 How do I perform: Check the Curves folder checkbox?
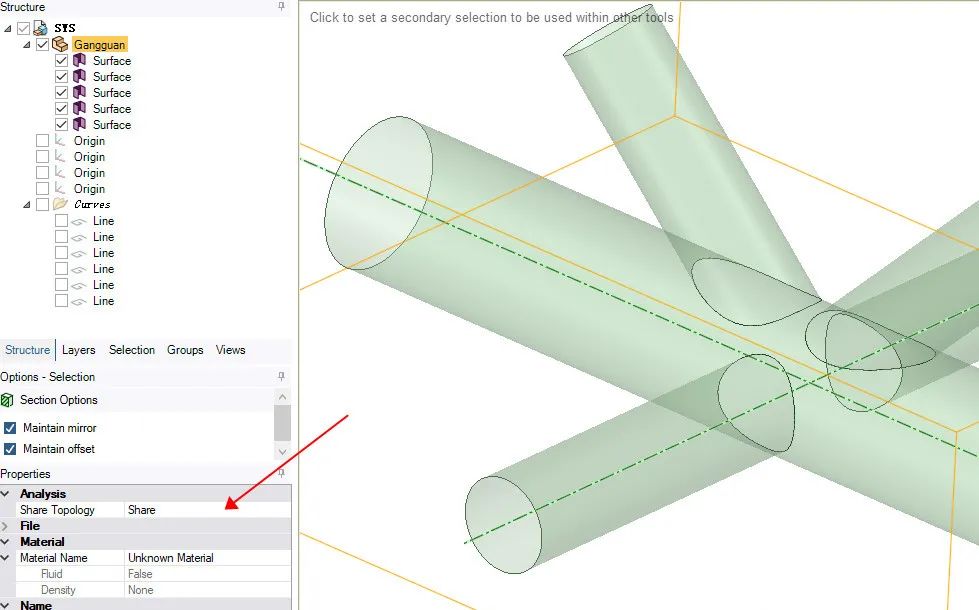coord(42,204)
